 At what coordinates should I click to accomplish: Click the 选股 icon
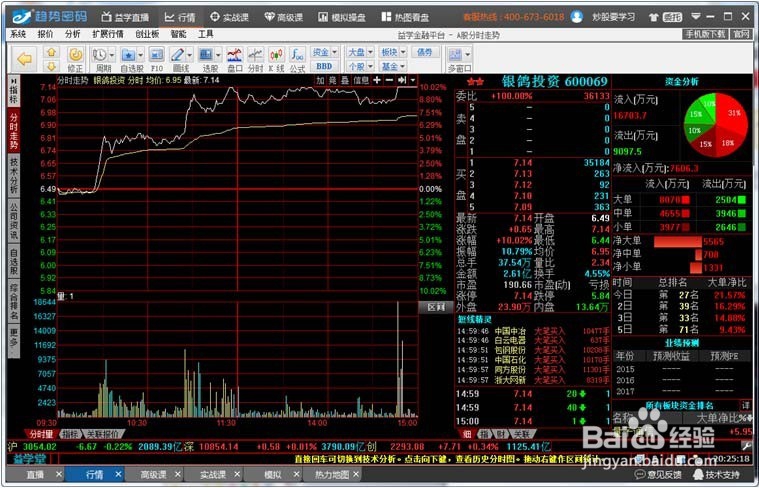tap(206, 55)
